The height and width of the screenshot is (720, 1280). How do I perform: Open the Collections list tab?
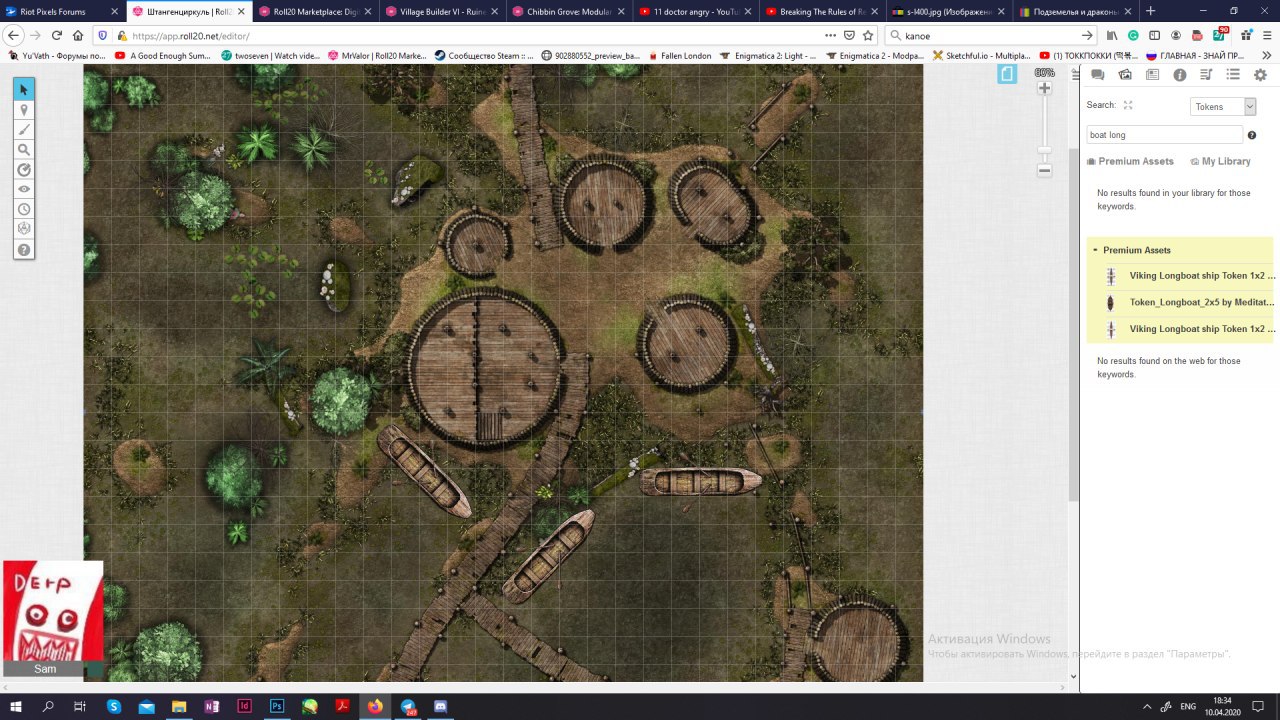[x=1233, y=75]
